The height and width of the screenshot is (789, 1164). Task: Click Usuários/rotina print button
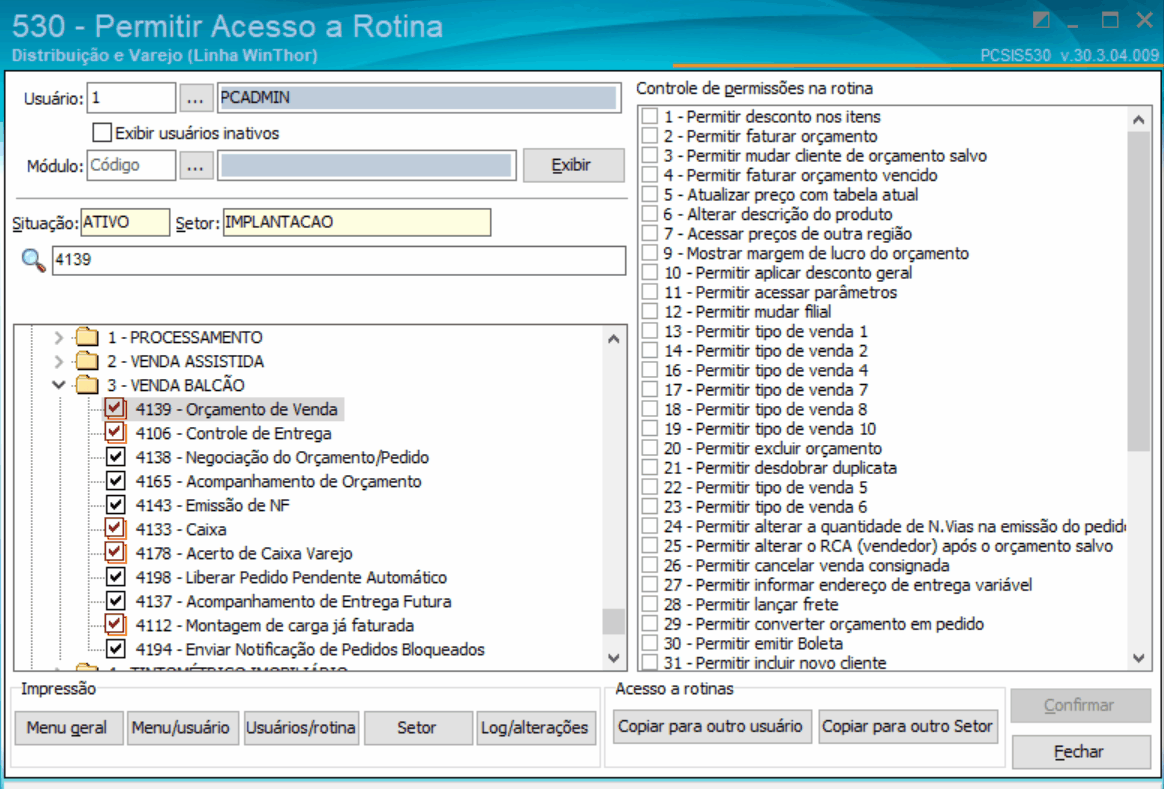(301, 727)
